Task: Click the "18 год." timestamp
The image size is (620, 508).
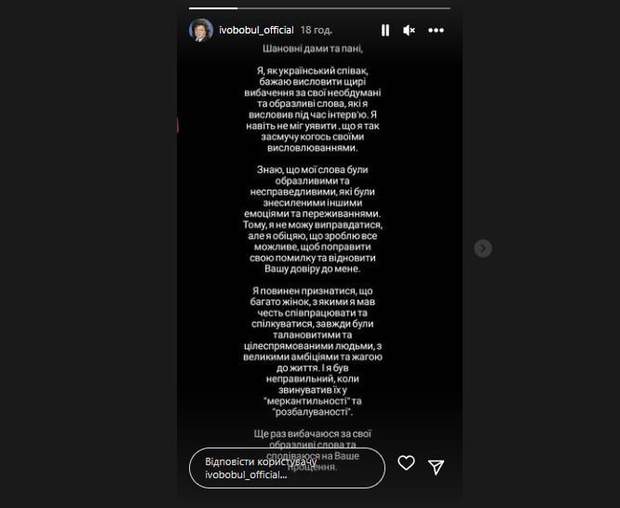Action: [x=316, y=30]
